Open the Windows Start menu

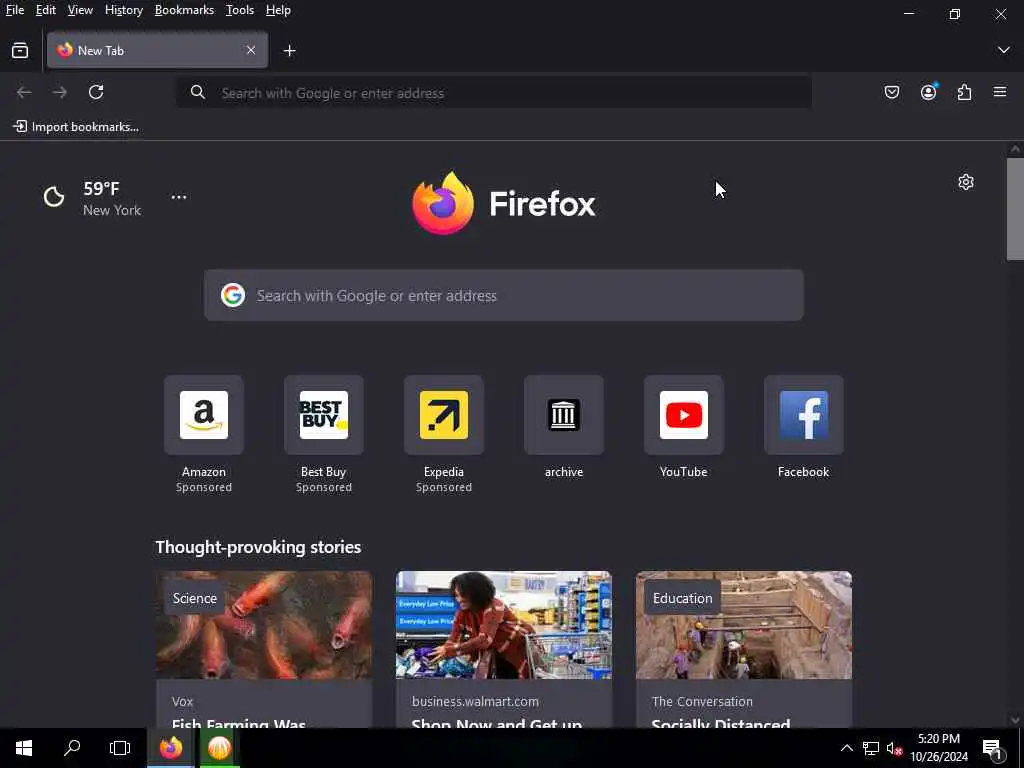[x=24, y=748]
